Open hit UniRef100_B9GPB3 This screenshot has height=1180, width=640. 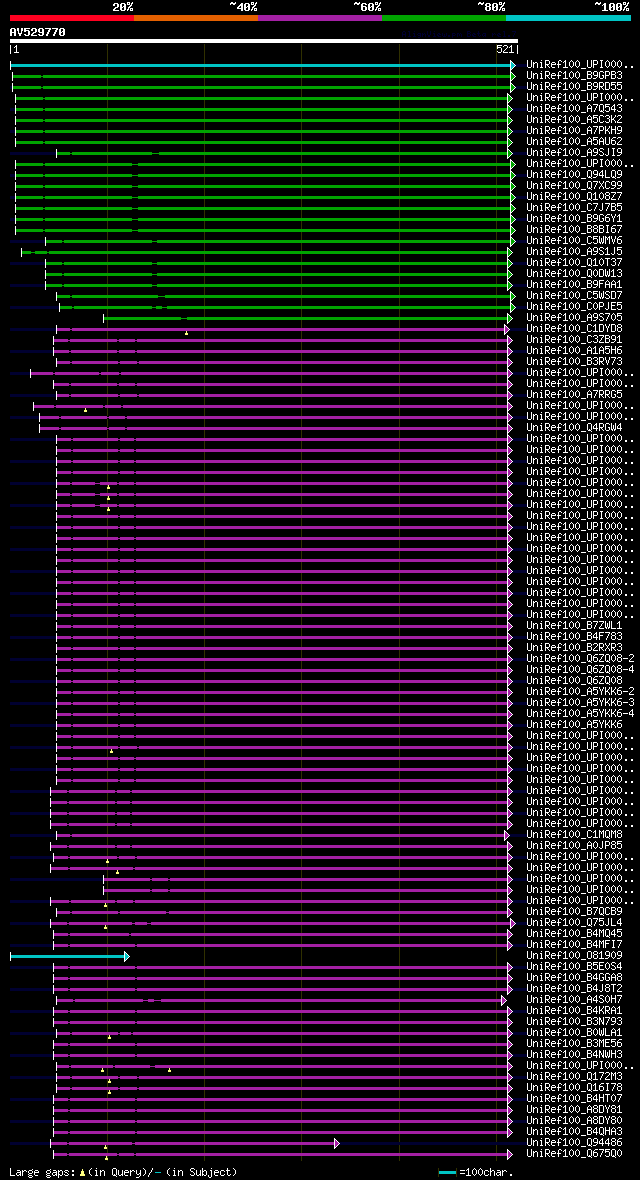574,75
